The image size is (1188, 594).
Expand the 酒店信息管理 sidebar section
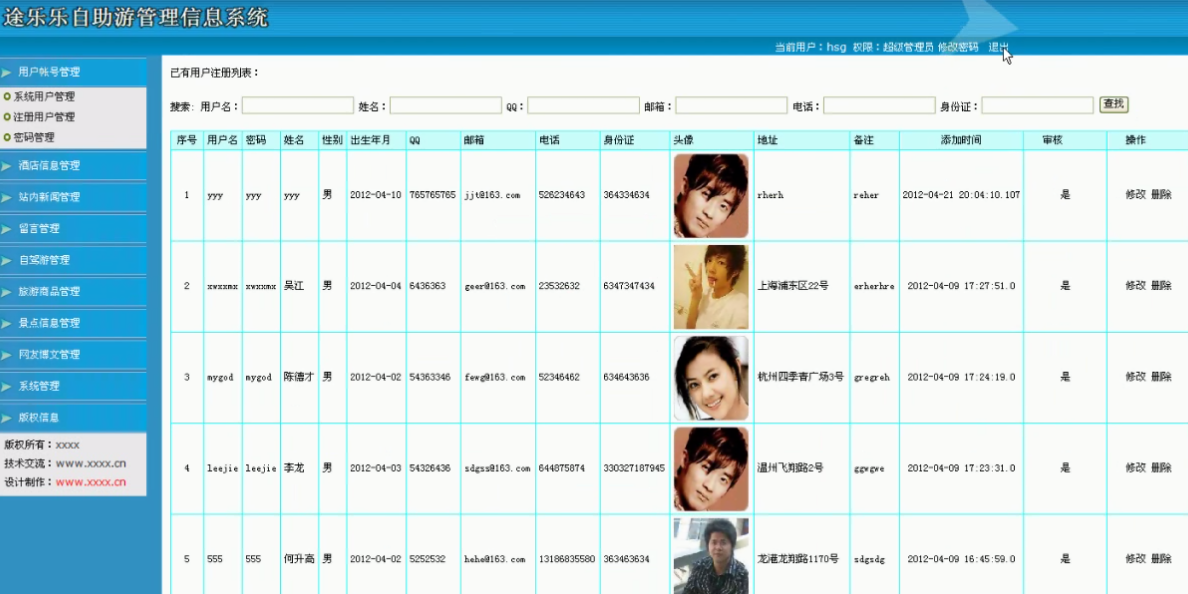coord(48,166)
